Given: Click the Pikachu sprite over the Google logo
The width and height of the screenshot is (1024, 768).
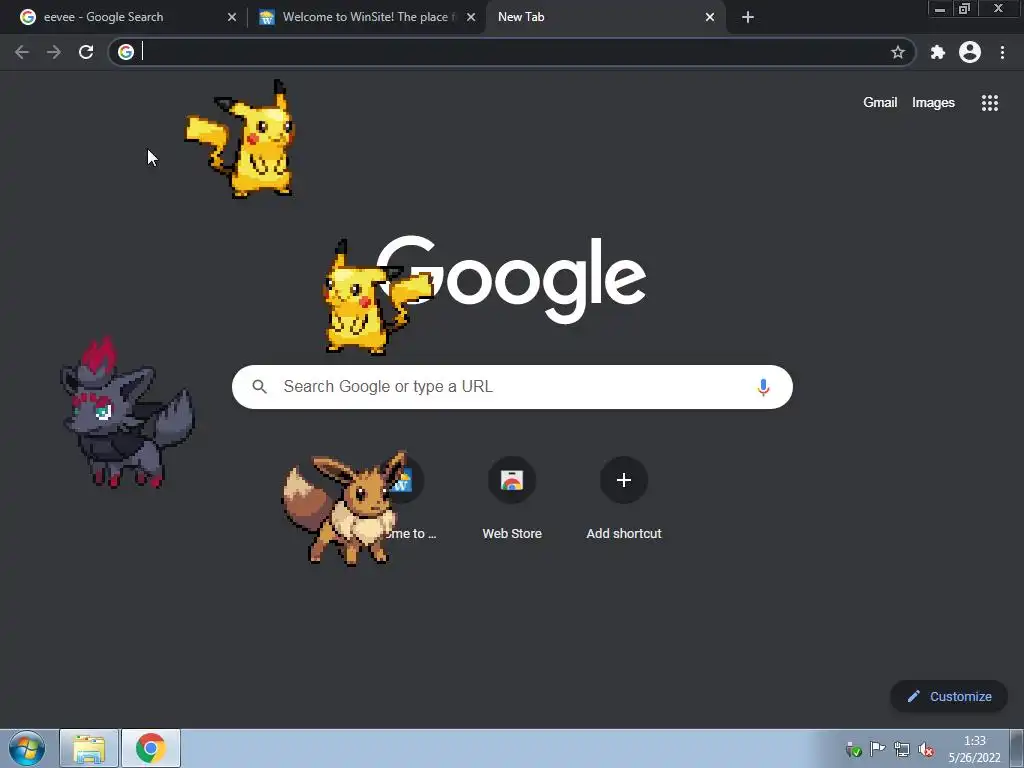Looking at the screenshot, I should [377, 298].
